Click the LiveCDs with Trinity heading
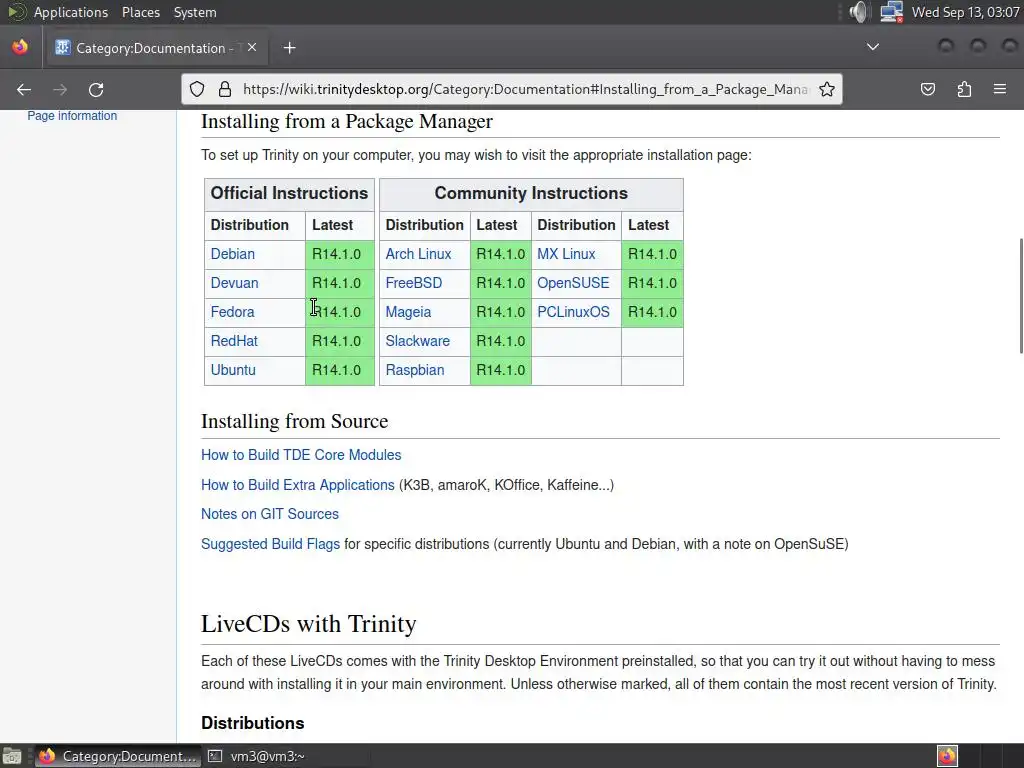Image resolution: width=1024 pixels, height=768 pixels. point(308,624)
